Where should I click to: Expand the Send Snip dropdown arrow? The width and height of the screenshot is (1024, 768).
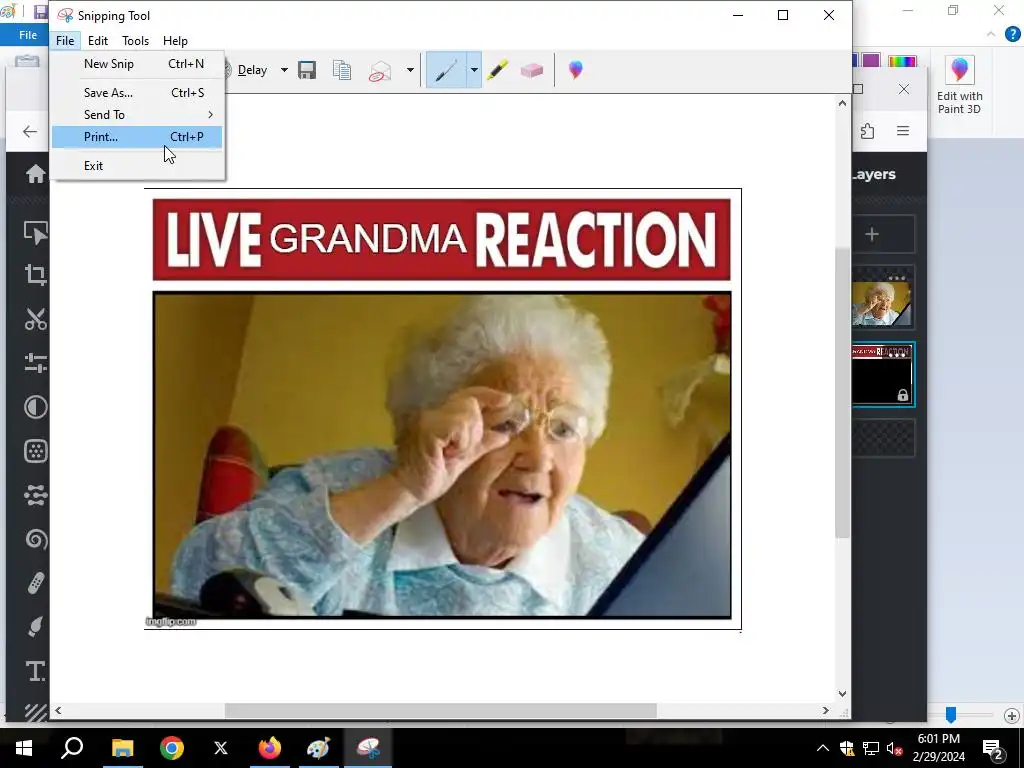(x=409, y=70)
